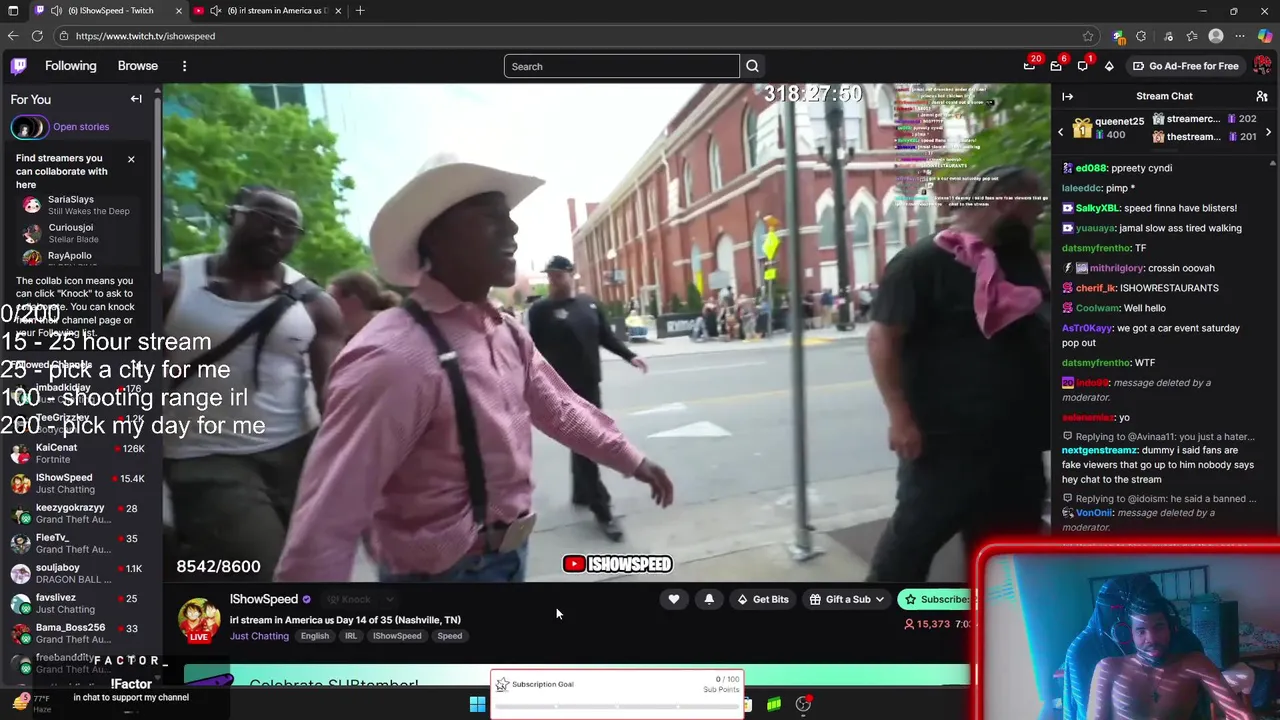
Task: Show previous gift leaderboard entries
Action: [1061, 131]
